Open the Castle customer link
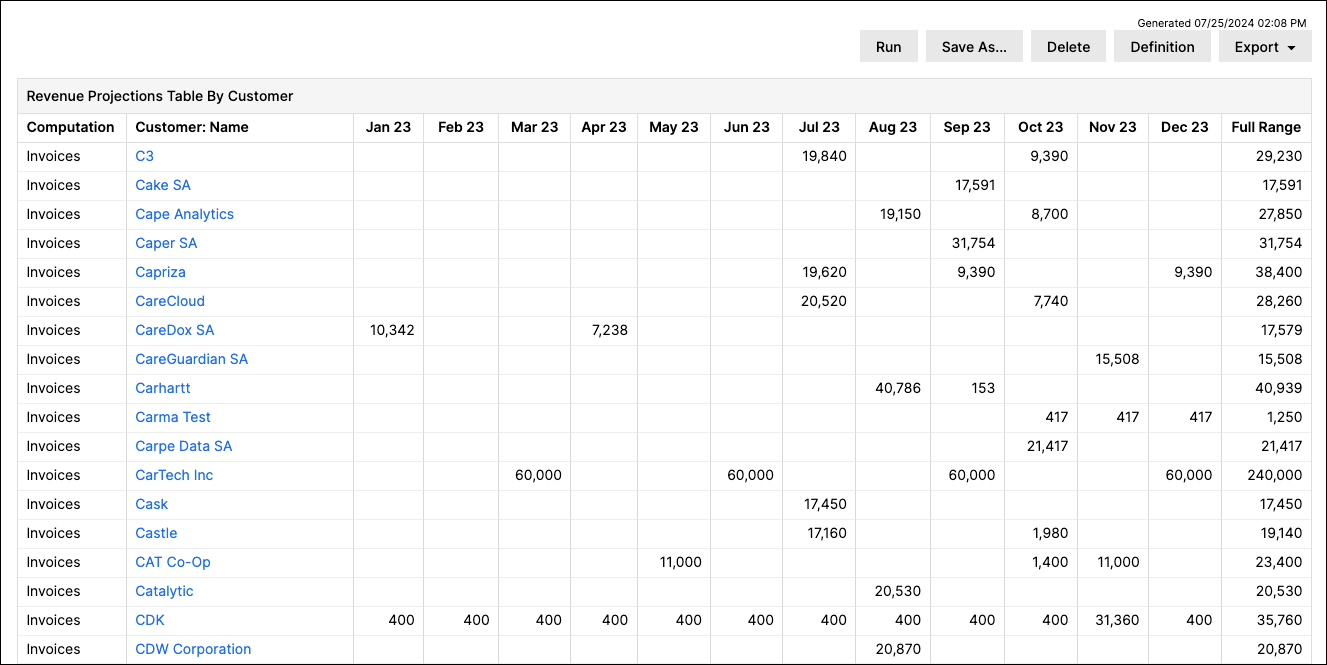This screenshot has height=665, width=1327. pyautogui.click(x=156, y=533)
